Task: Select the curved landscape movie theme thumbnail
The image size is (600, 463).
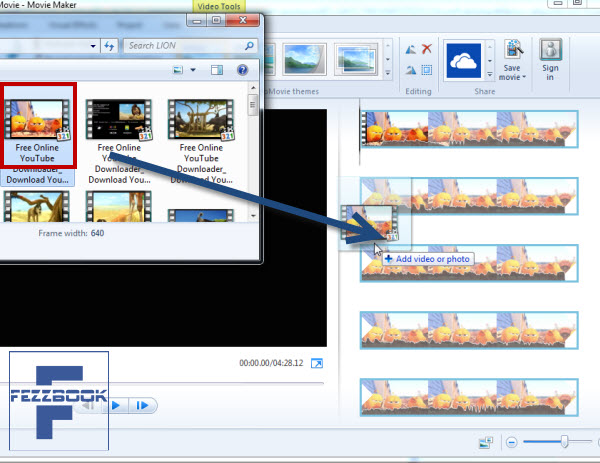Action: coord(305,59)
